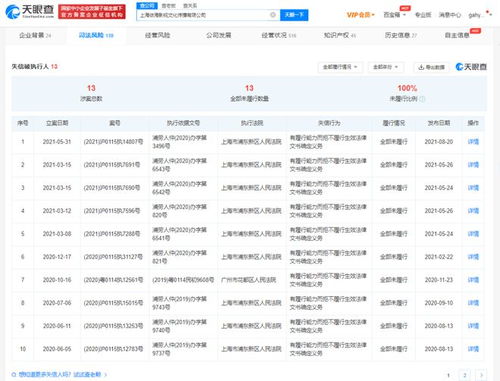Viewport: 500px width, 381px height.
Task: Click the publish date 2020-11-23 cell
Action: pyautogui.click(x=439, y=280)
